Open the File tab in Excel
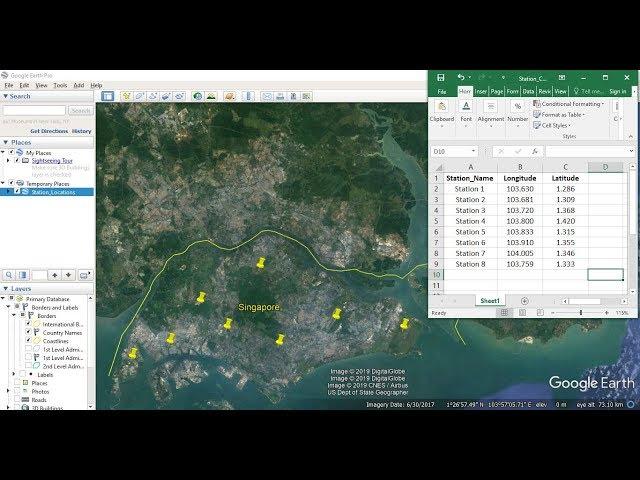 (442, 91)
